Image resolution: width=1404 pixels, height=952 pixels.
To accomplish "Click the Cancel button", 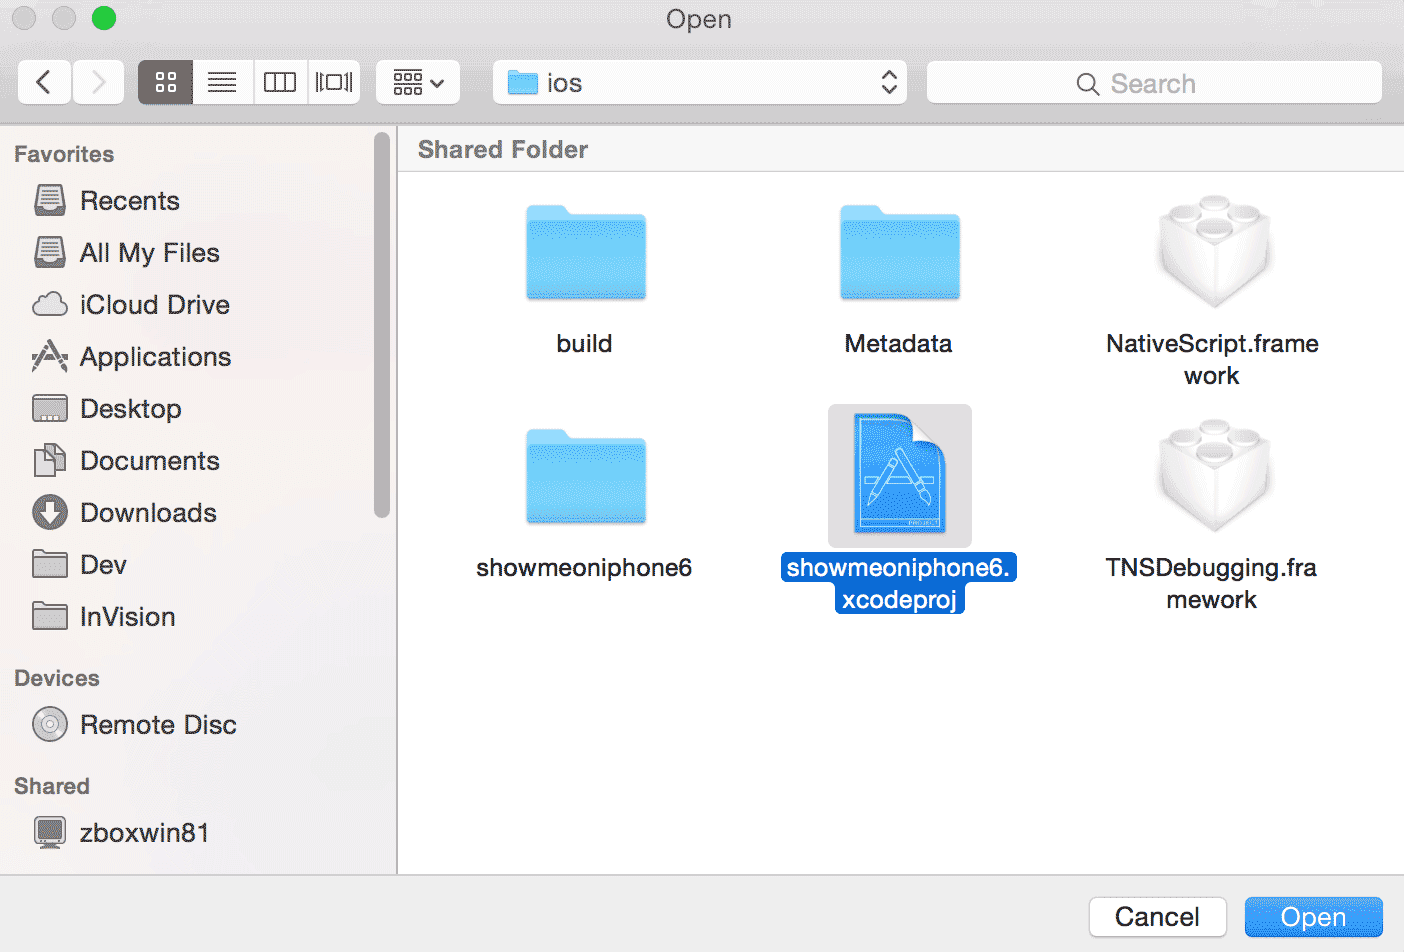I will click(1157, 916).
